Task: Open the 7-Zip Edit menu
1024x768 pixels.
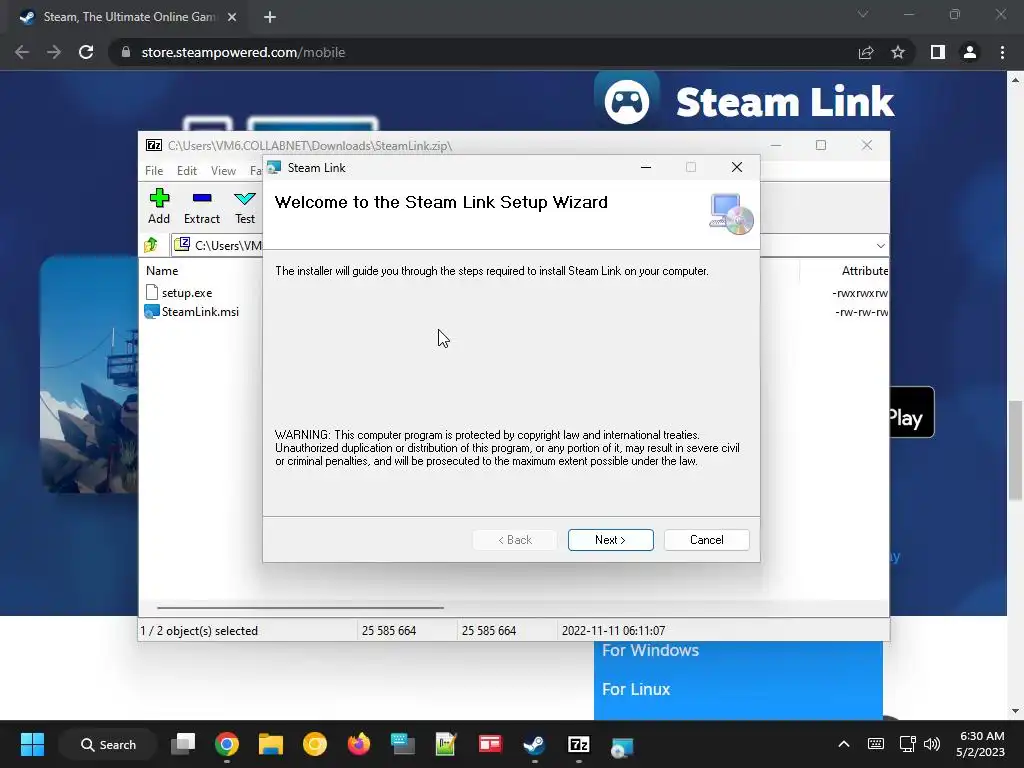Action: (x=187, y=170)
